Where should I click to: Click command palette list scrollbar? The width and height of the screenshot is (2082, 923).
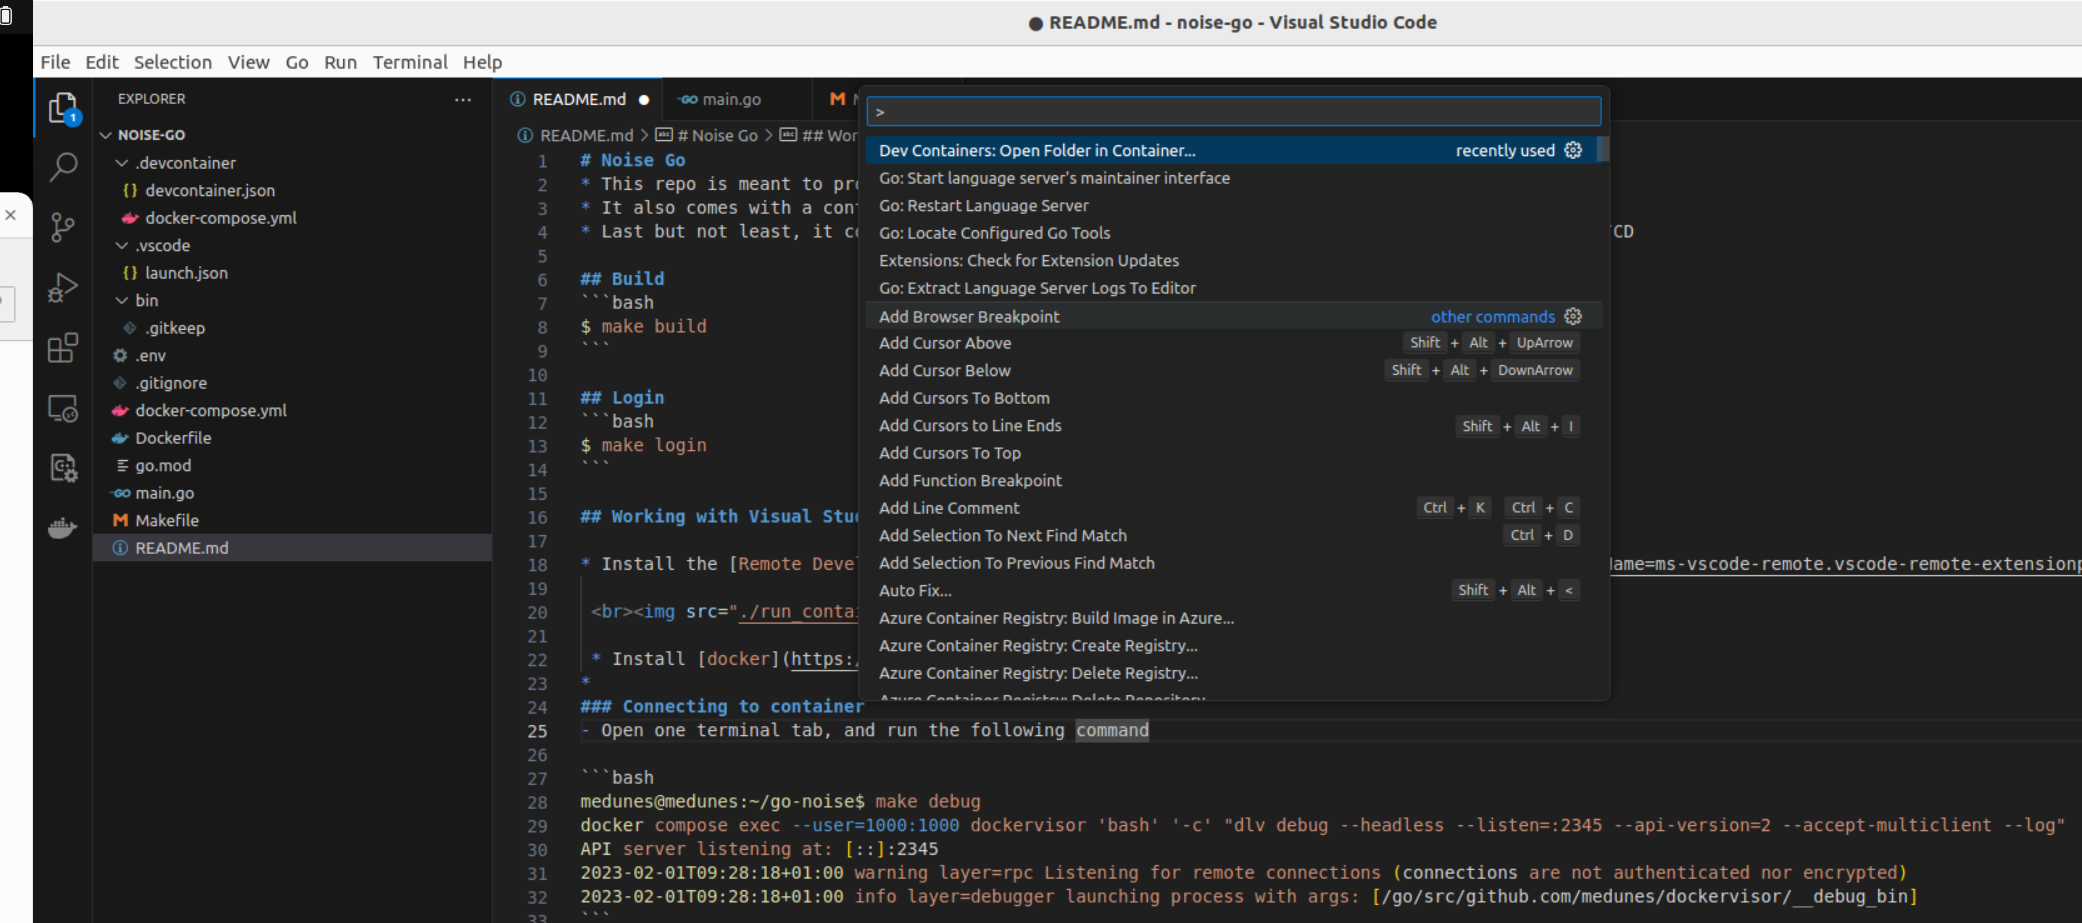1603,149
